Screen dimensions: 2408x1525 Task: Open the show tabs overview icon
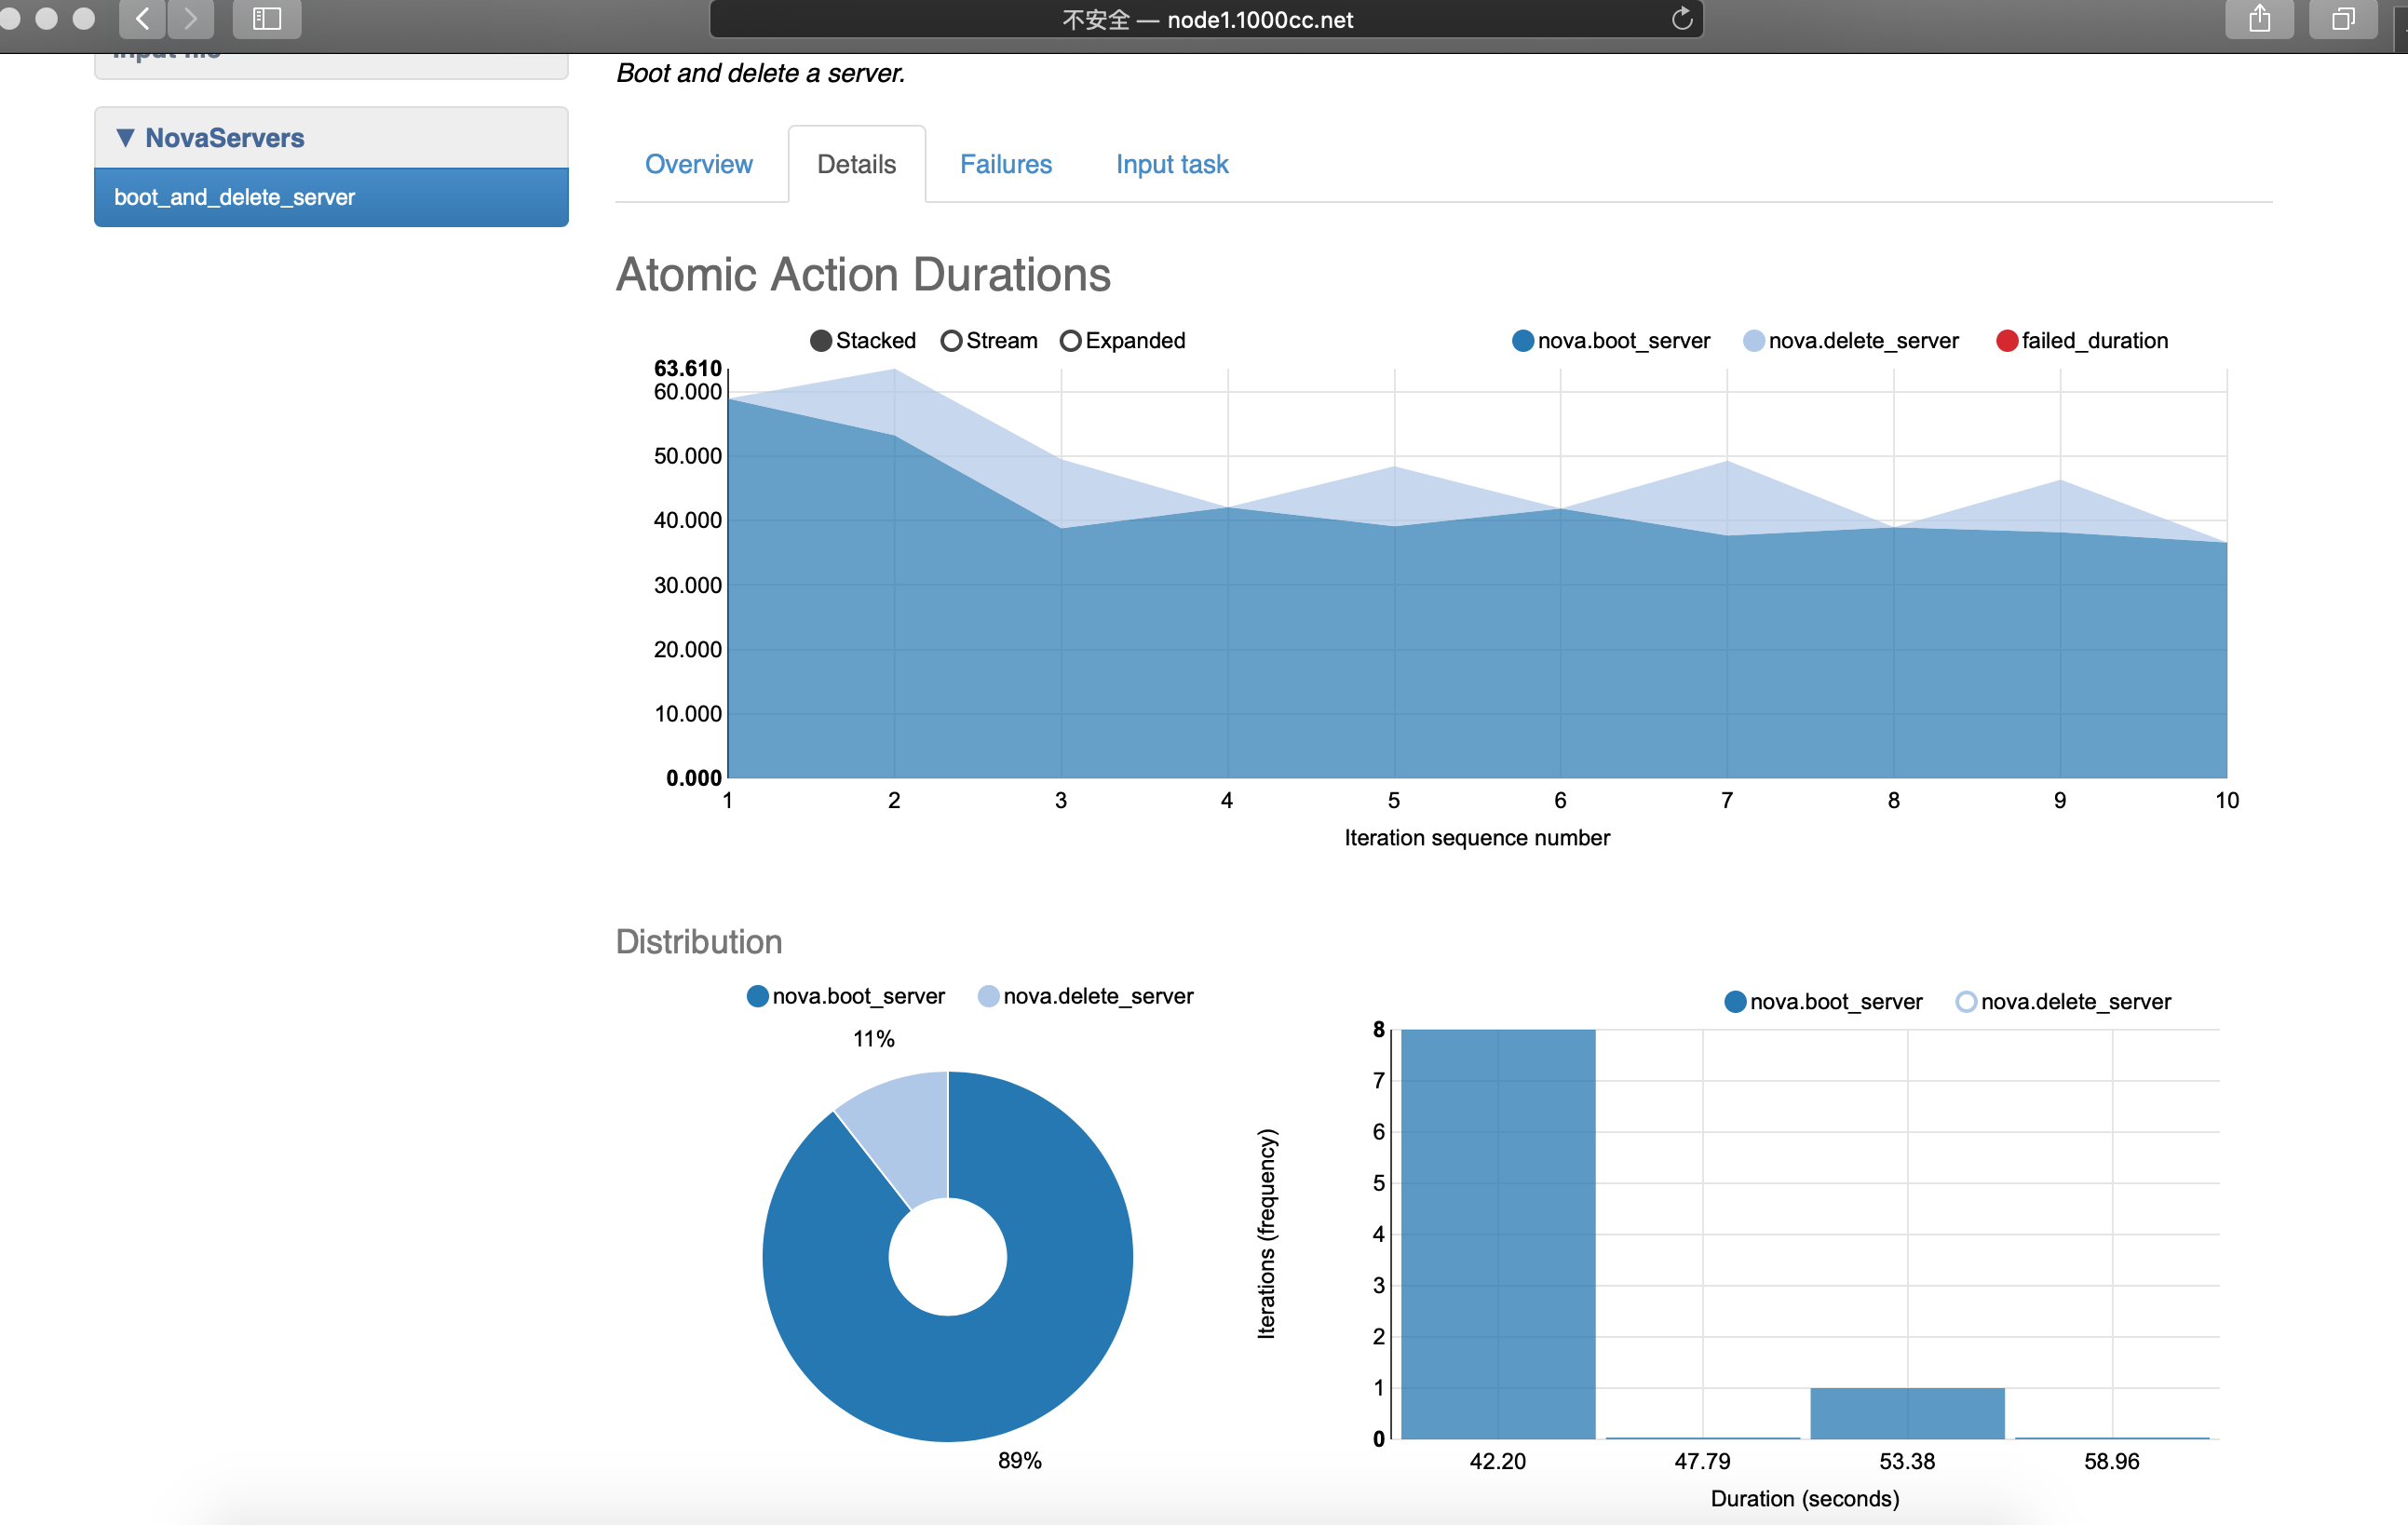pyautogui.click(x=2342, y=18)
